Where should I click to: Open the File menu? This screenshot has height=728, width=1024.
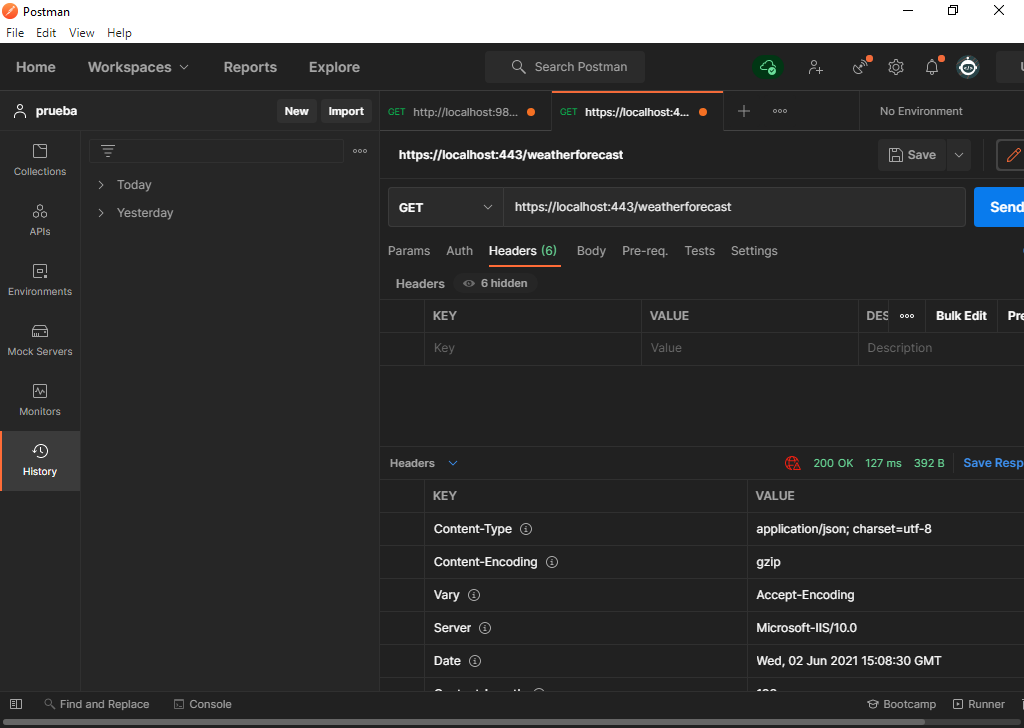coord(15,33)
